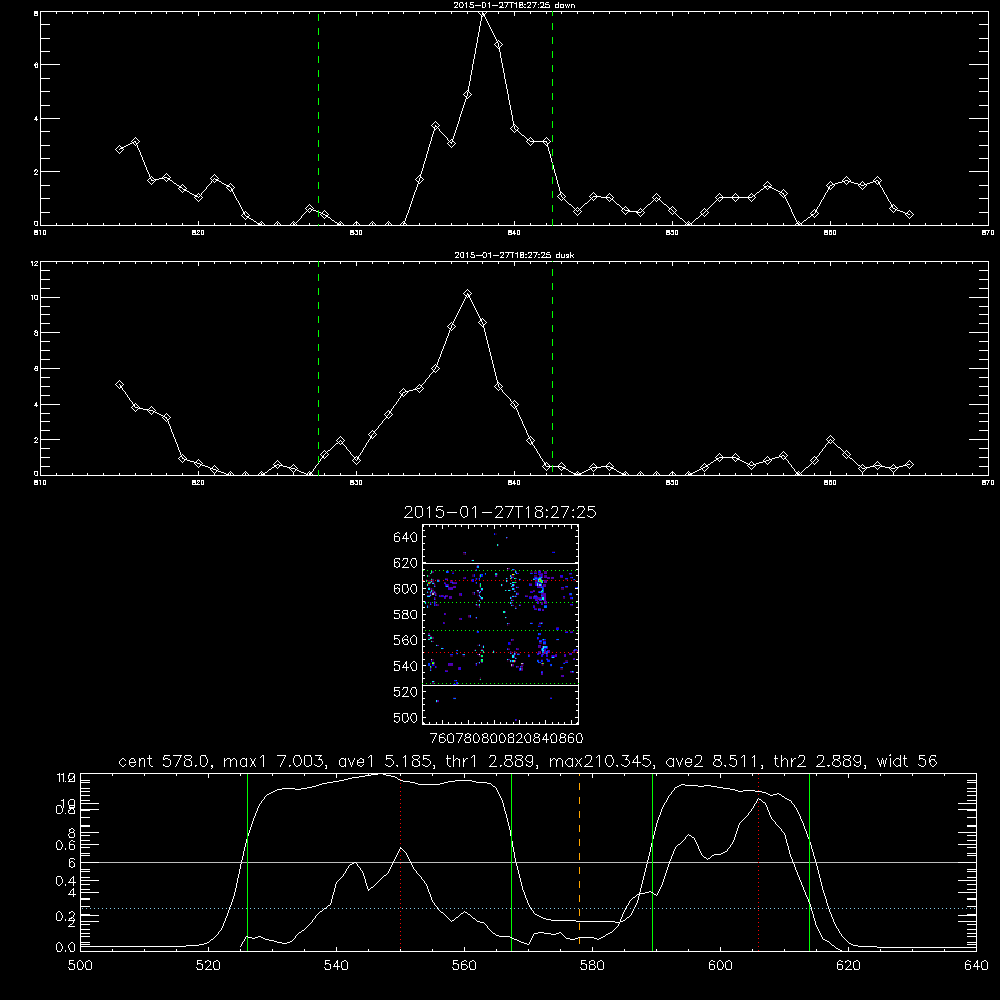Click red dotted line near 606 in bottom plot
Viewport: 1000px width, 1000px height.
tap(758, 861)
